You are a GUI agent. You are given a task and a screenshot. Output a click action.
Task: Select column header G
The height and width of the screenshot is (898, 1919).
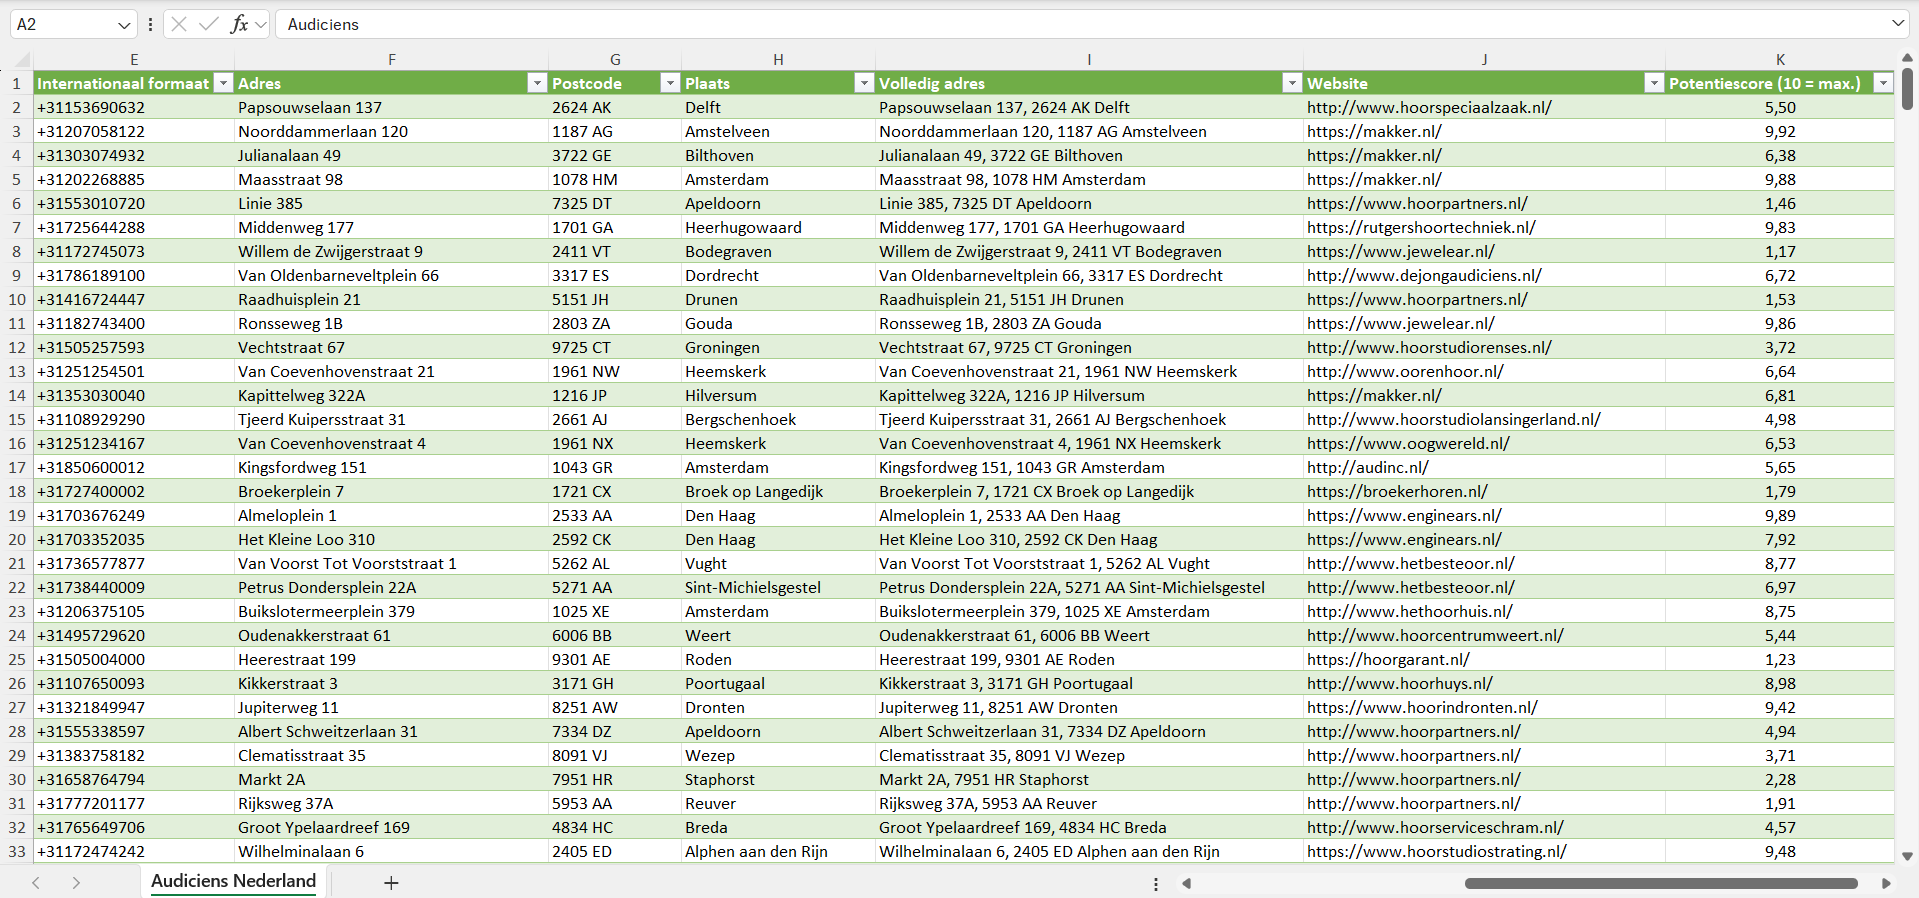point(615,60)
